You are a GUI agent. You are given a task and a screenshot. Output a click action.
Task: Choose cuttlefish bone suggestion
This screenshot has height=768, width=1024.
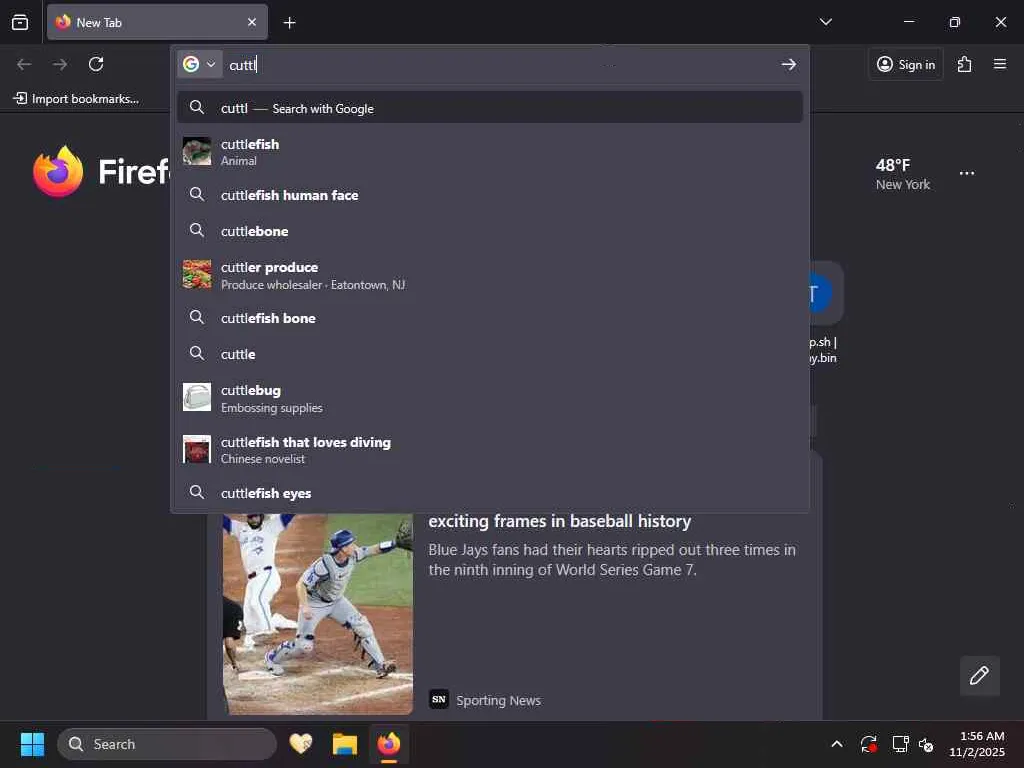490,317
